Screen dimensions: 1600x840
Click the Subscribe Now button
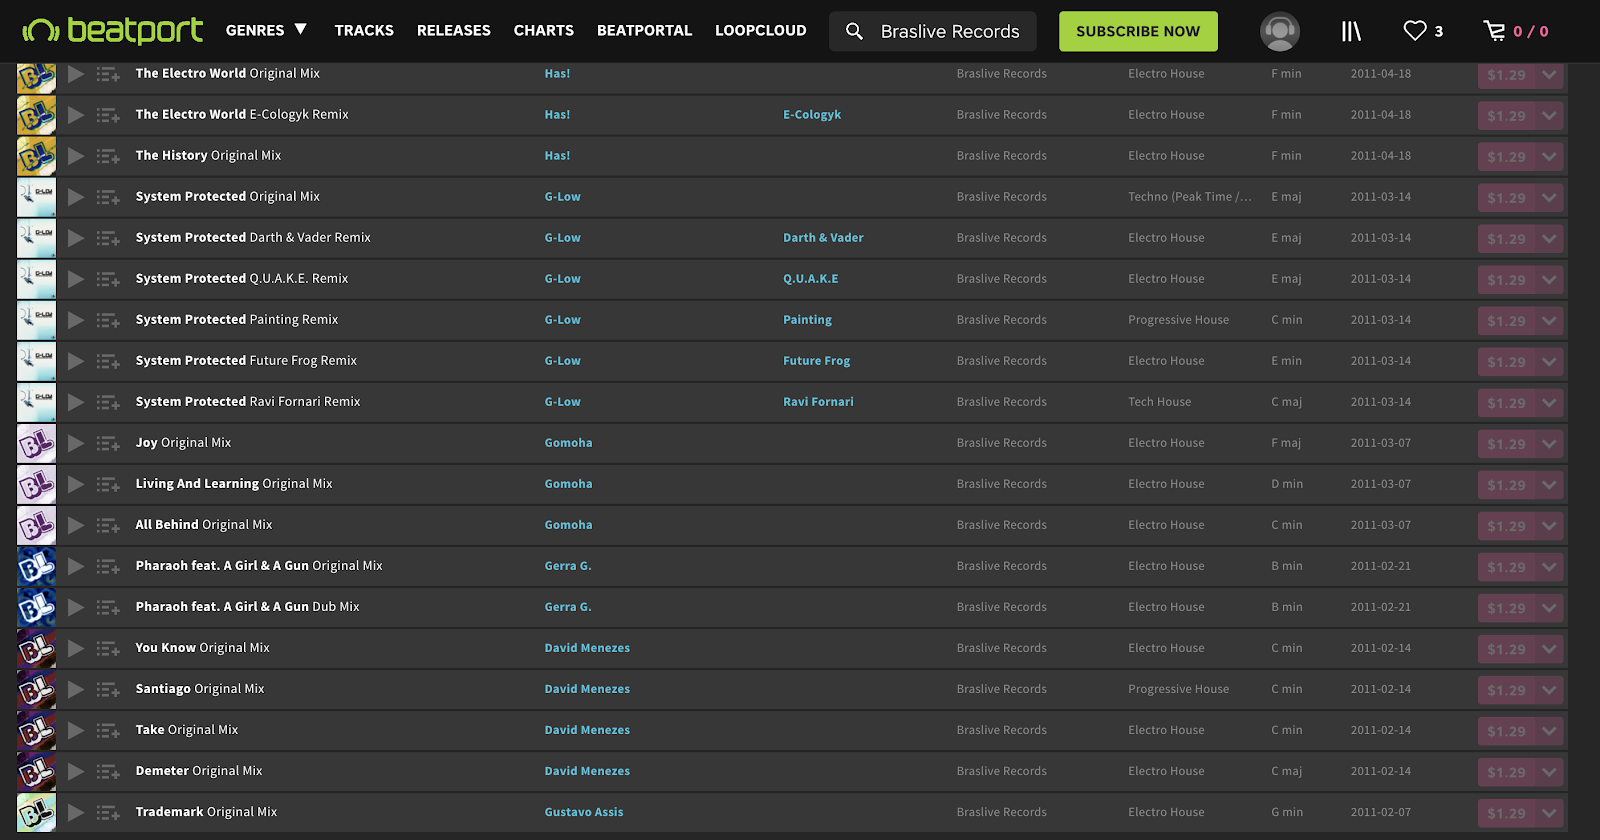(x=1138, y=31)
